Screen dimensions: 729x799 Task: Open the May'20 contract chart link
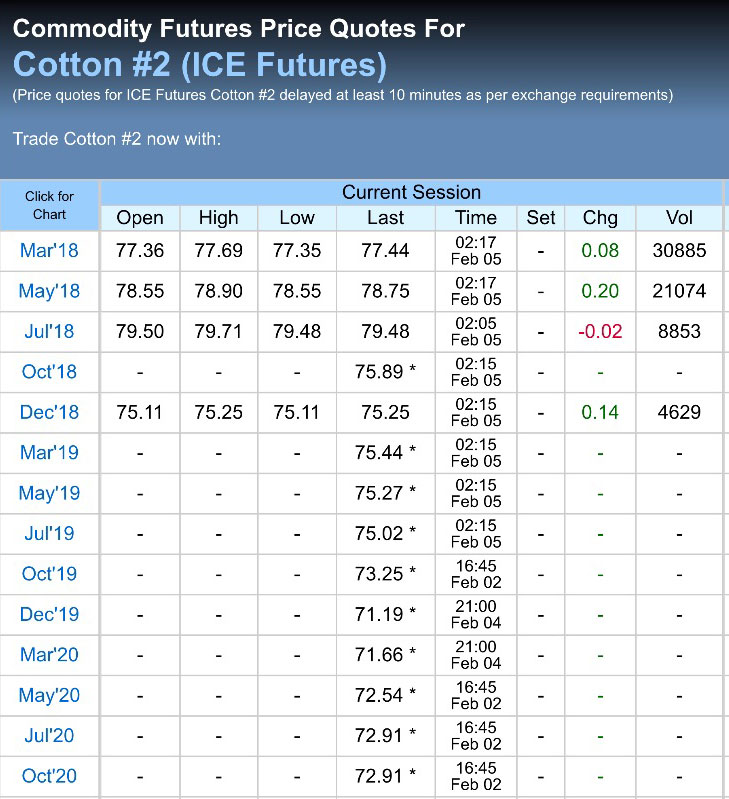[x=49, y=695]
